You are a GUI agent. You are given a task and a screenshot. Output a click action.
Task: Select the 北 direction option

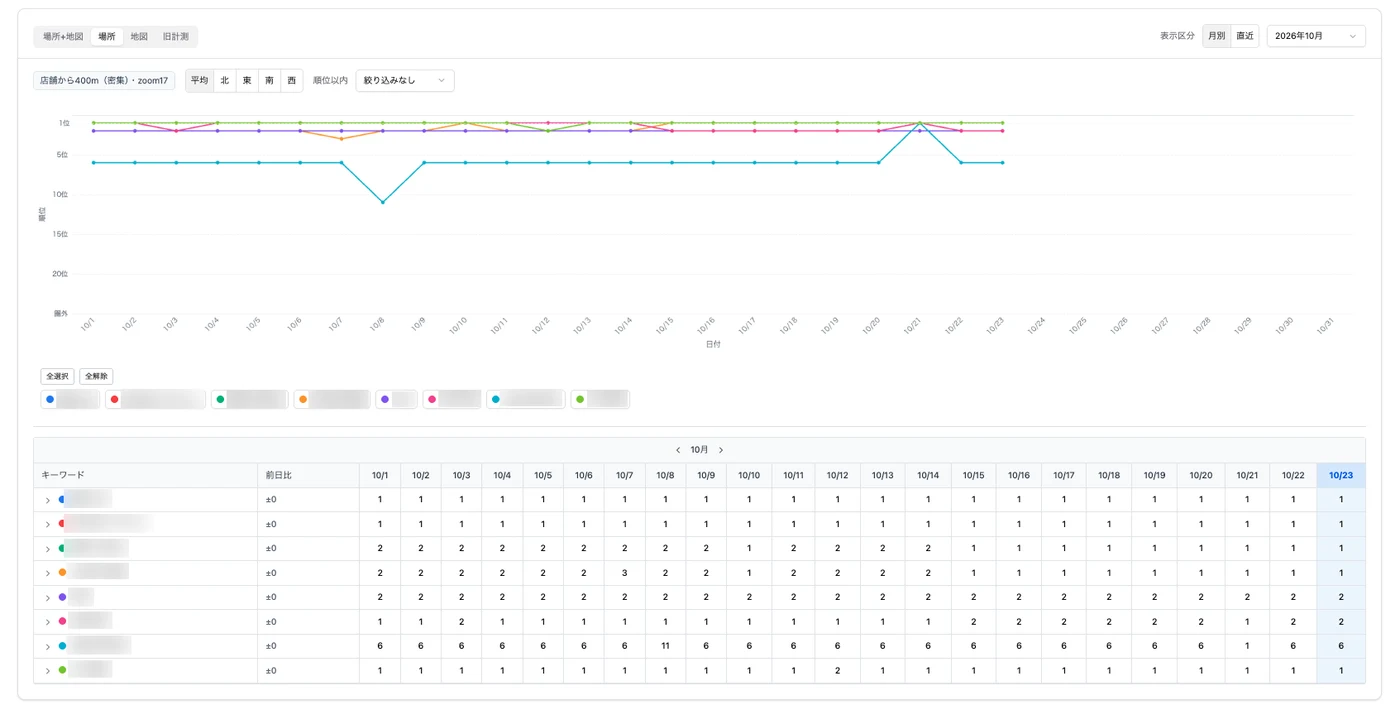click(x=225, y=80)
